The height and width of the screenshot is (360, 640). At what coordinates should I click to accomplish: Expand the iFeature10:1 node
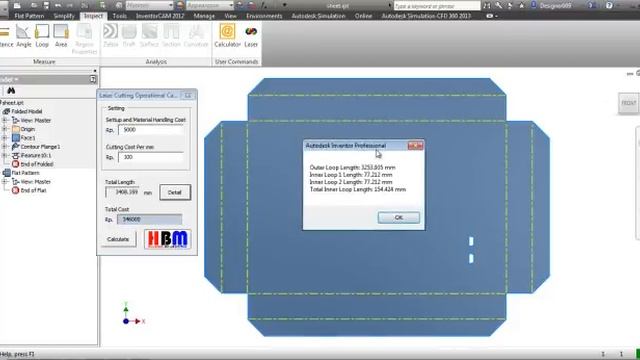5,155
